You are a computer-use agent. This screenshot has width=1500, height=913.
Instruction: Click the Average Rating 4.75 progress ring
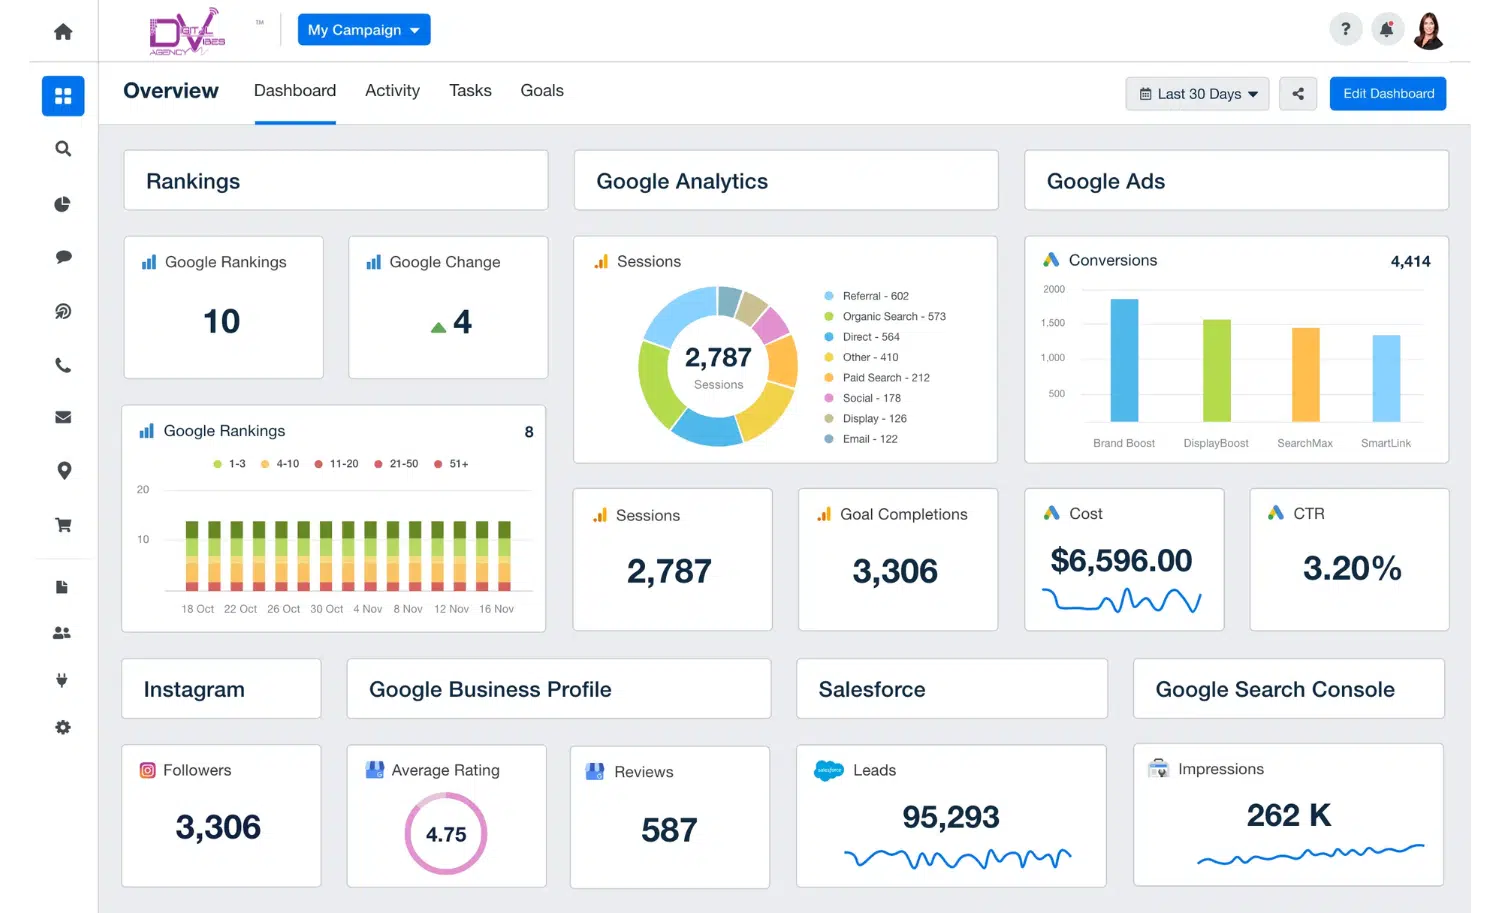[x=446, y=834]
